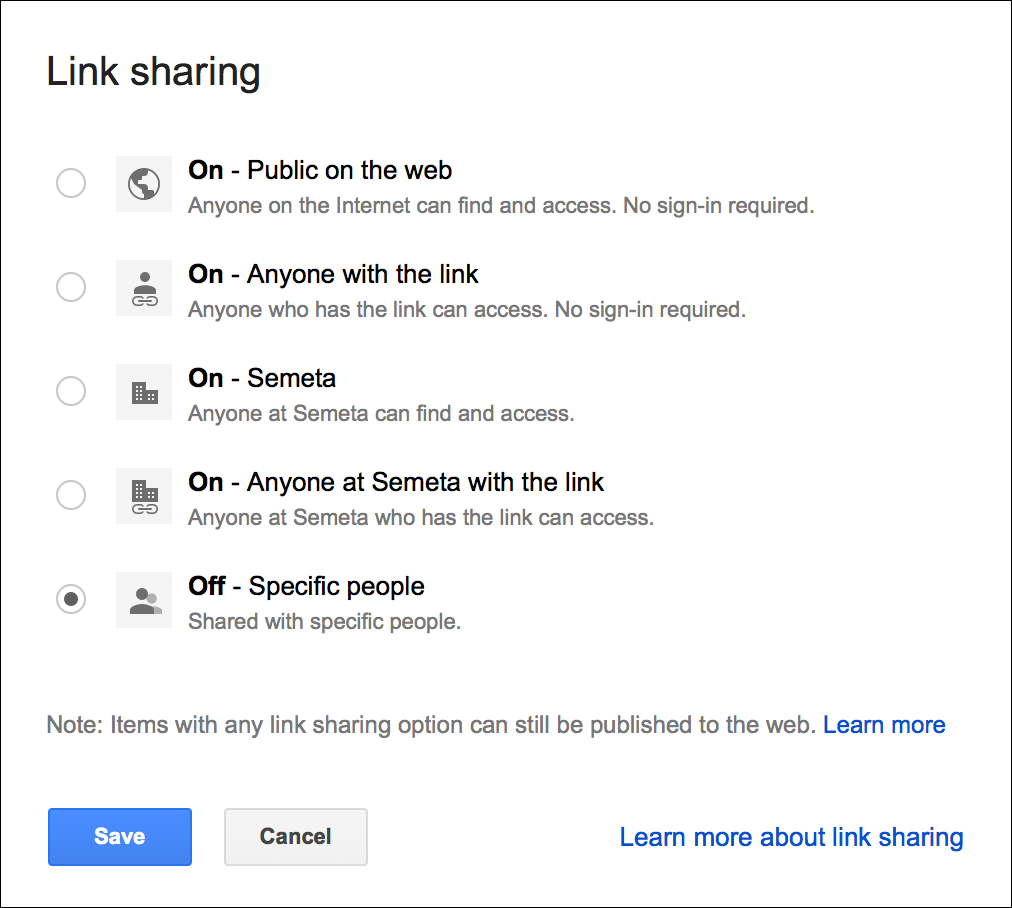Viewport: 1012px width, 908px height.
Task: Click the person-with-link icon for Anyone with the link
Action: (144, 288)
